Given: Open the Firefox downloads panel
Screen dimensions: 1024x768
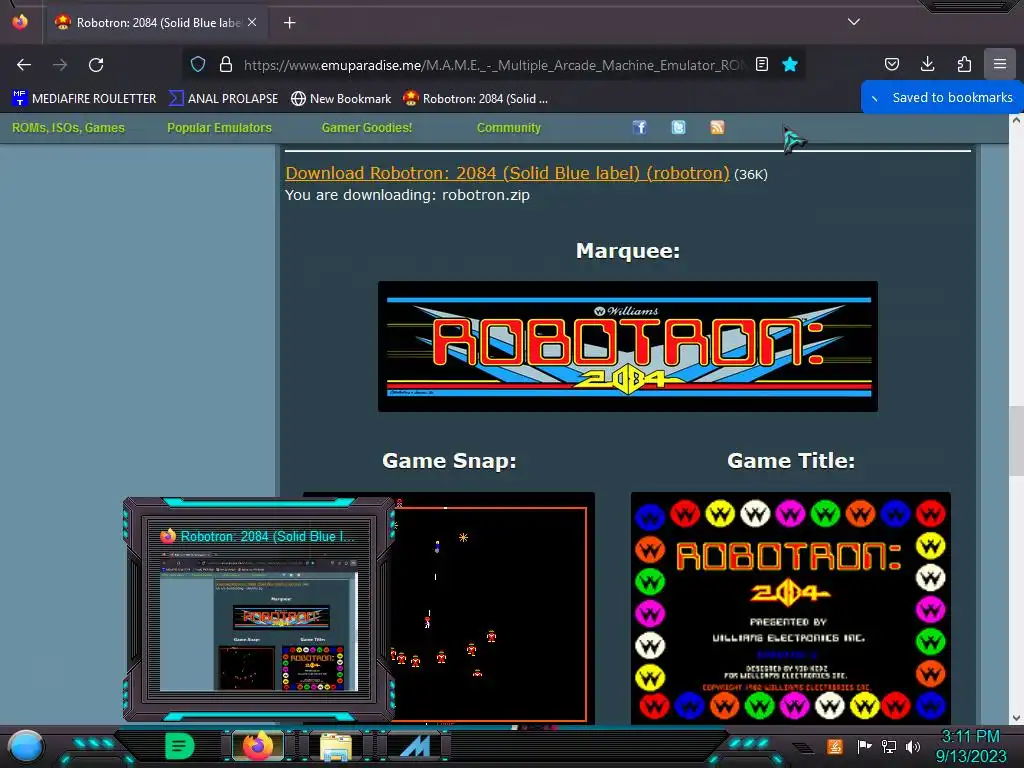Looking at the screenshot, I should point(927,64).
